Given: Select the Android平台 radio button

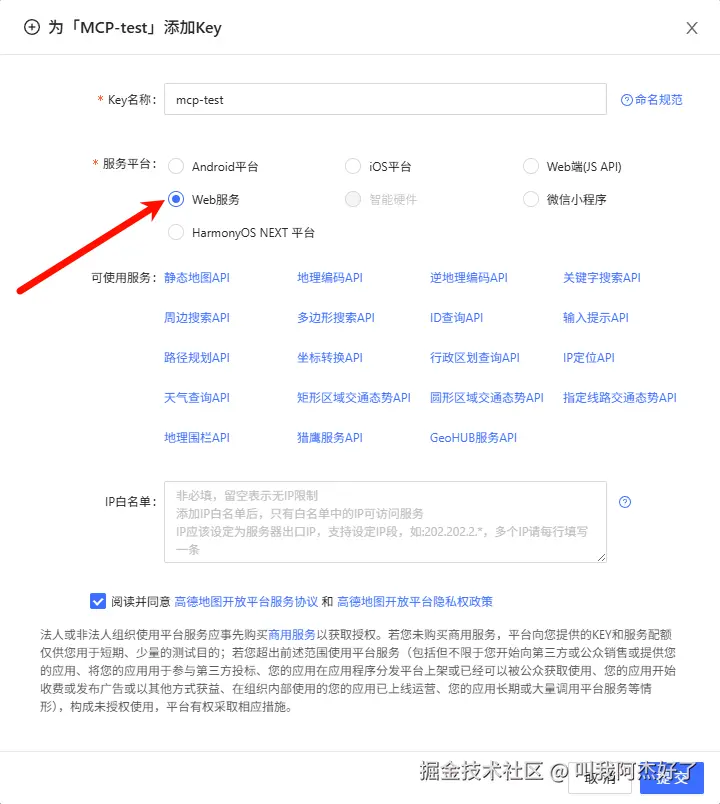Looking at the screenshot, I should (176, 166).
